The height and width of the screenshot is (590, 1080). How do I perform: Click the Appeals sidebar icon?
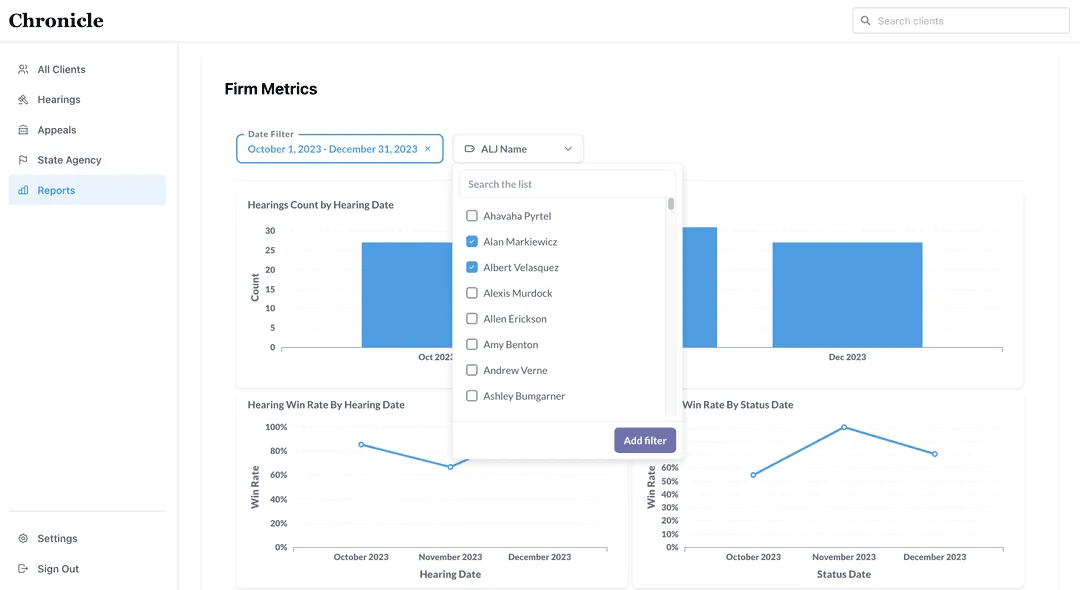point(24,129)
